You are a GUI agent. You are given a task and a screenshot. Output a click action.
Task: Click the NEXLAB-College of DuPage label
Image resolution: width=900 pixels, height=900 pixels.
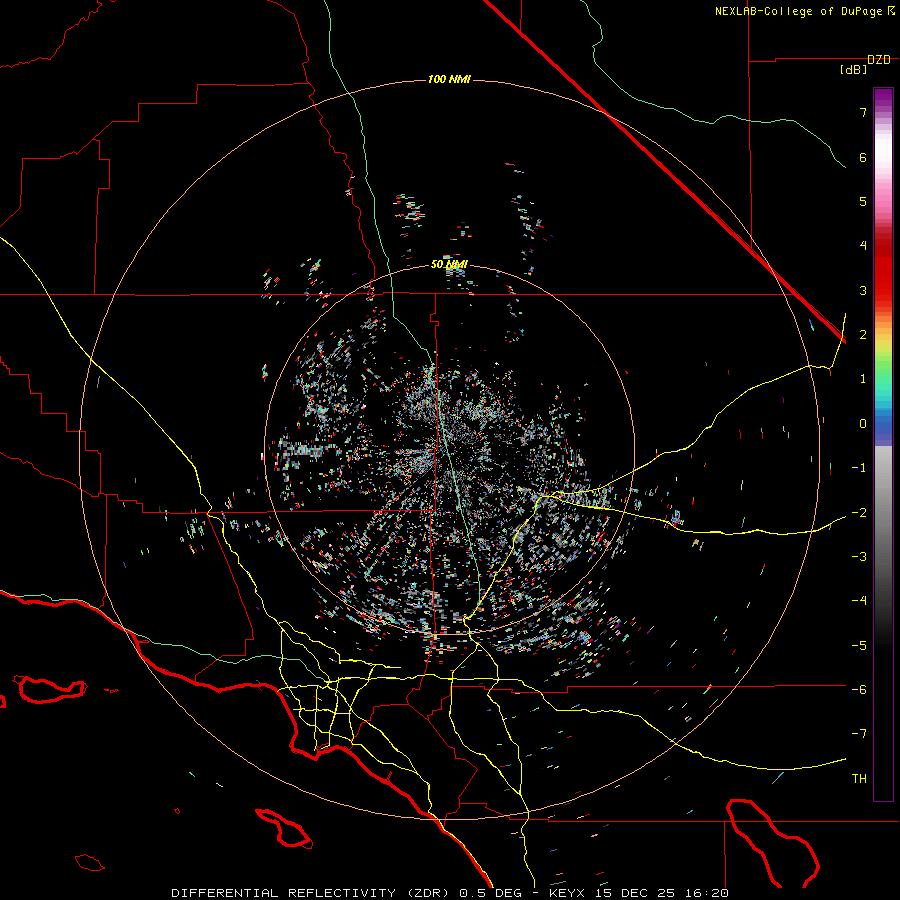click(799, 11)
